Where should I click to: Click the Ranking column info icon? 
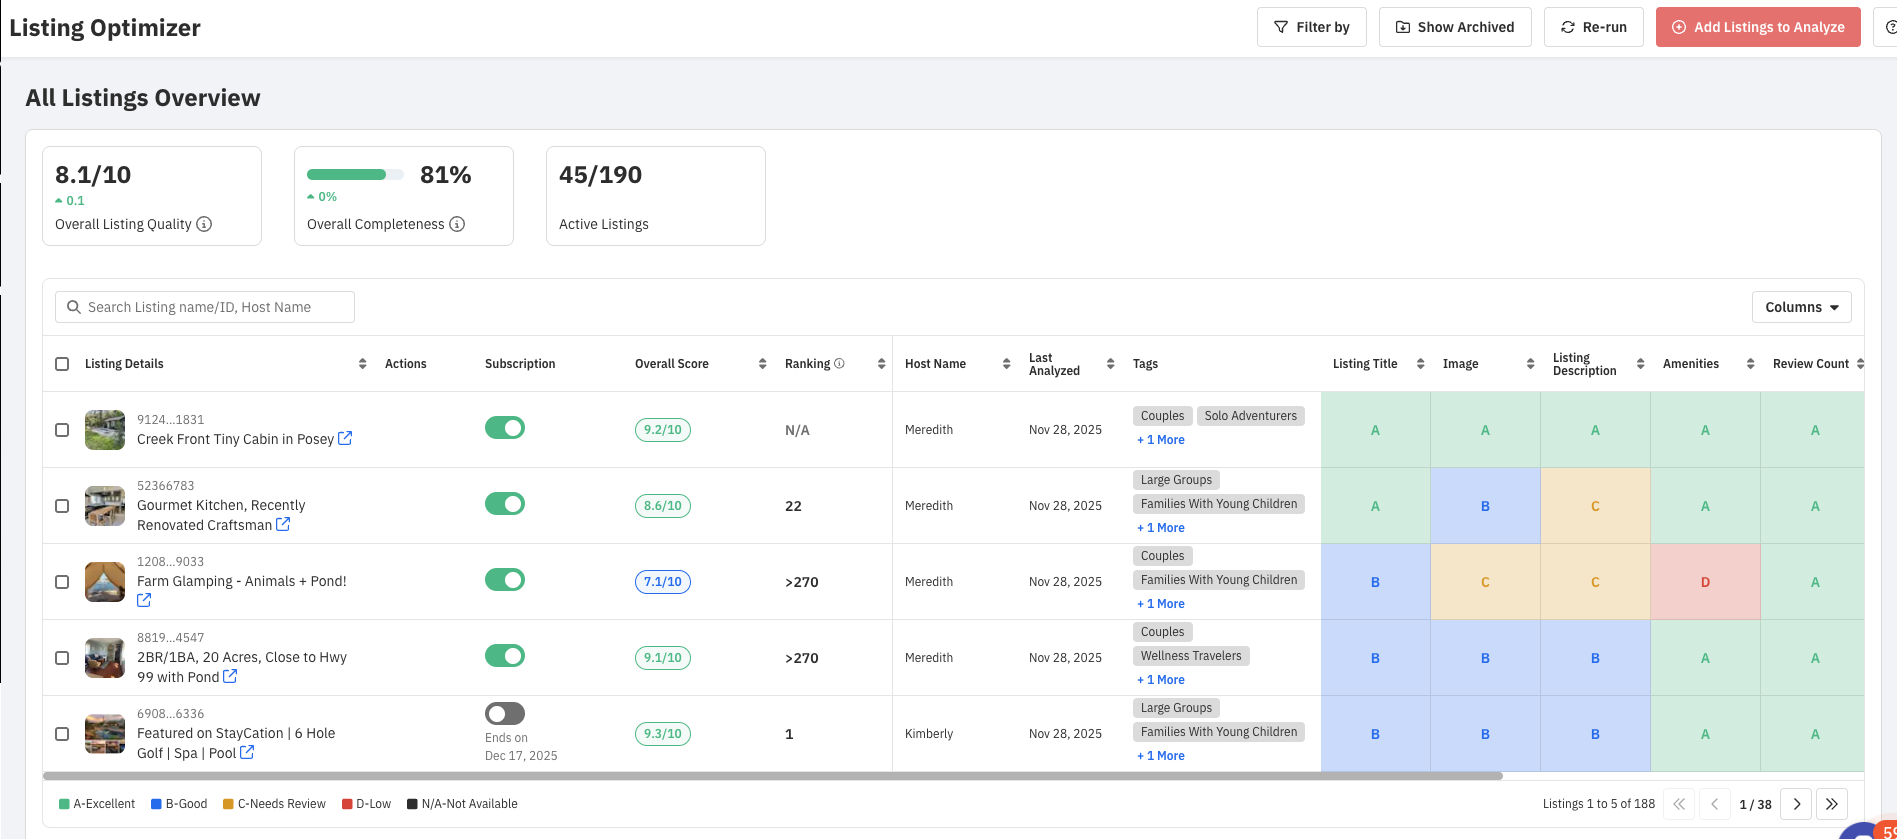(840, 364)
